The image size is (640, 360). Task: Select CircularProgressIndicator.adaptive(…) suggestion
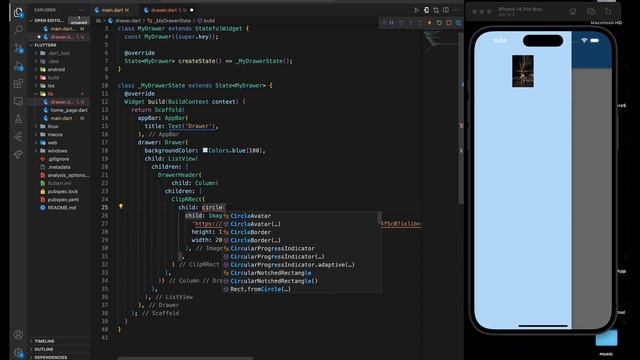click(x=292, y=265)
